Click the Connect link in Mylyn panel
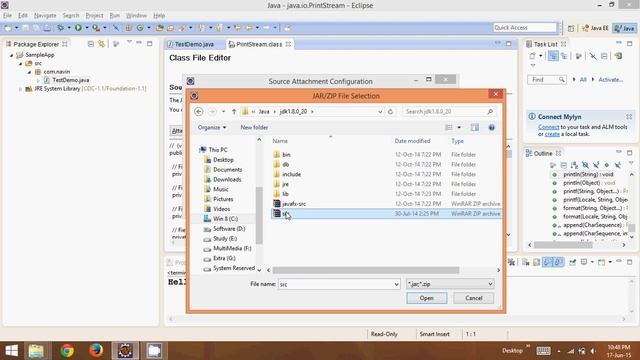This screenshot has height=360, width=640. coord(548,127)
